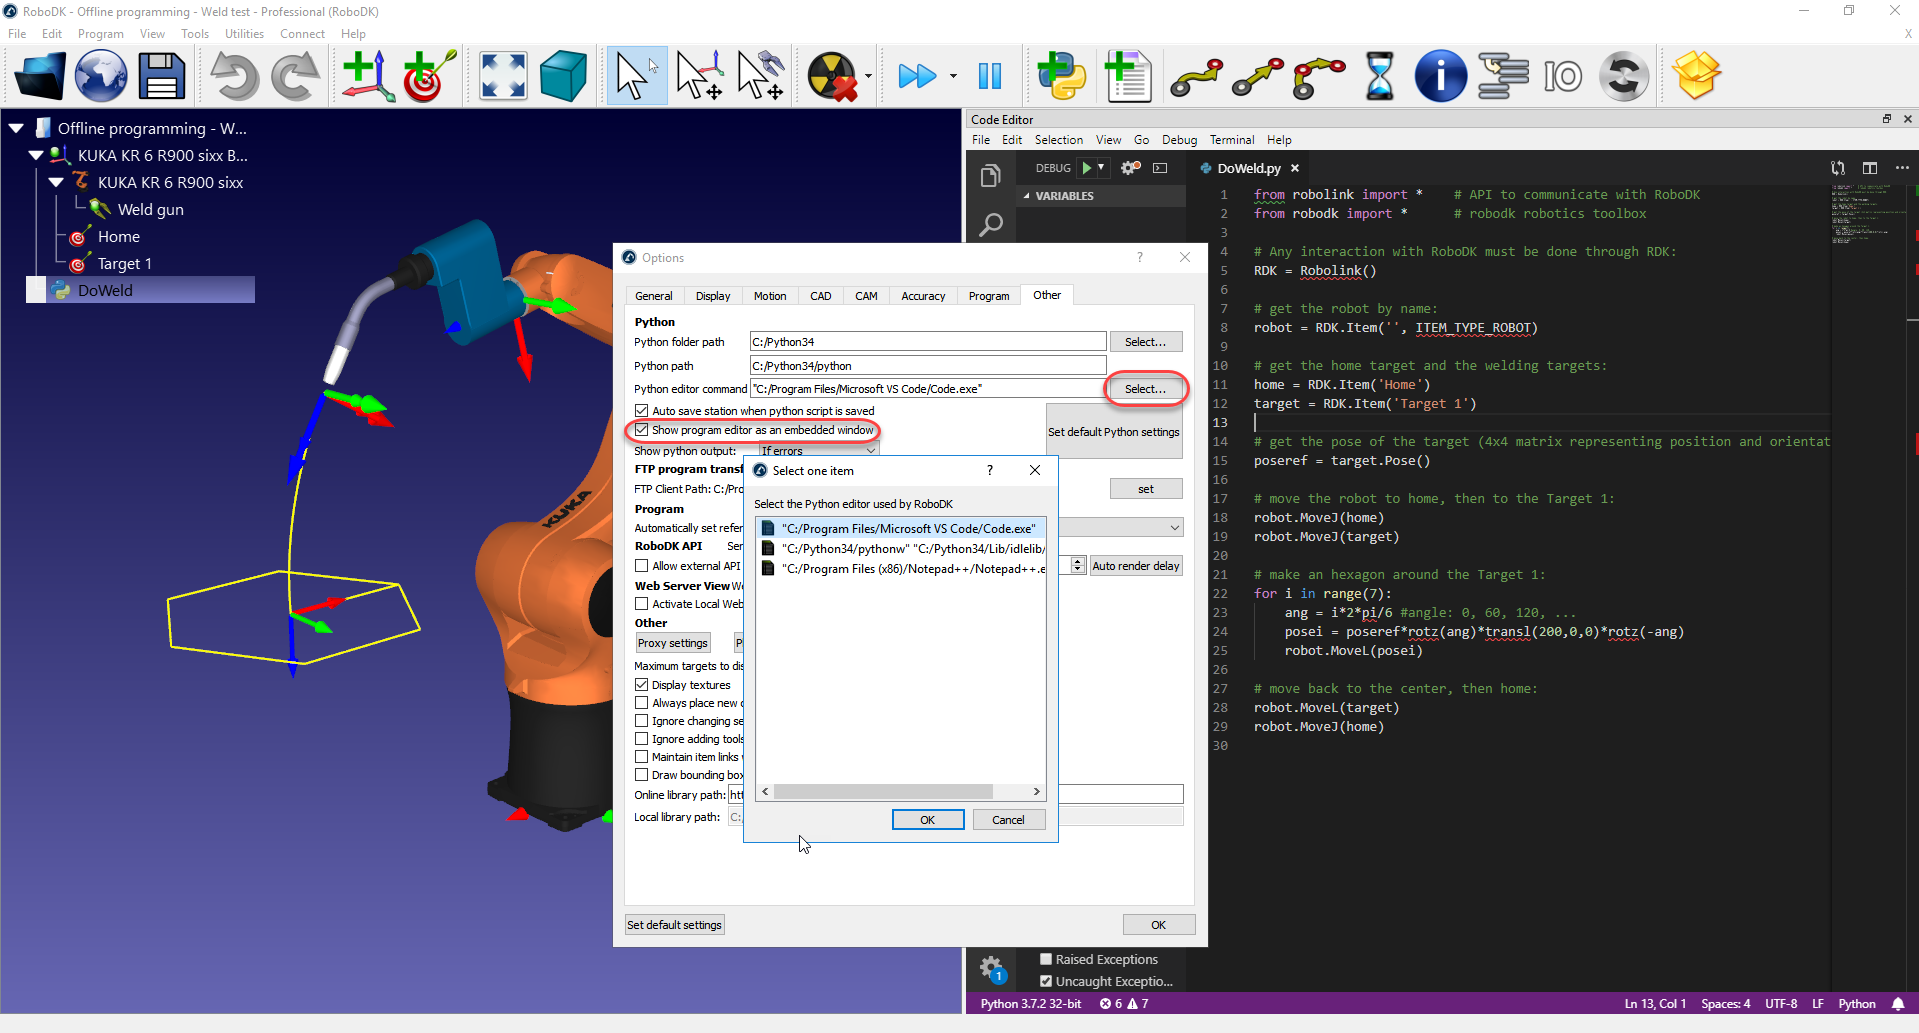Open collision check dropdown arrow

[868, 76]
